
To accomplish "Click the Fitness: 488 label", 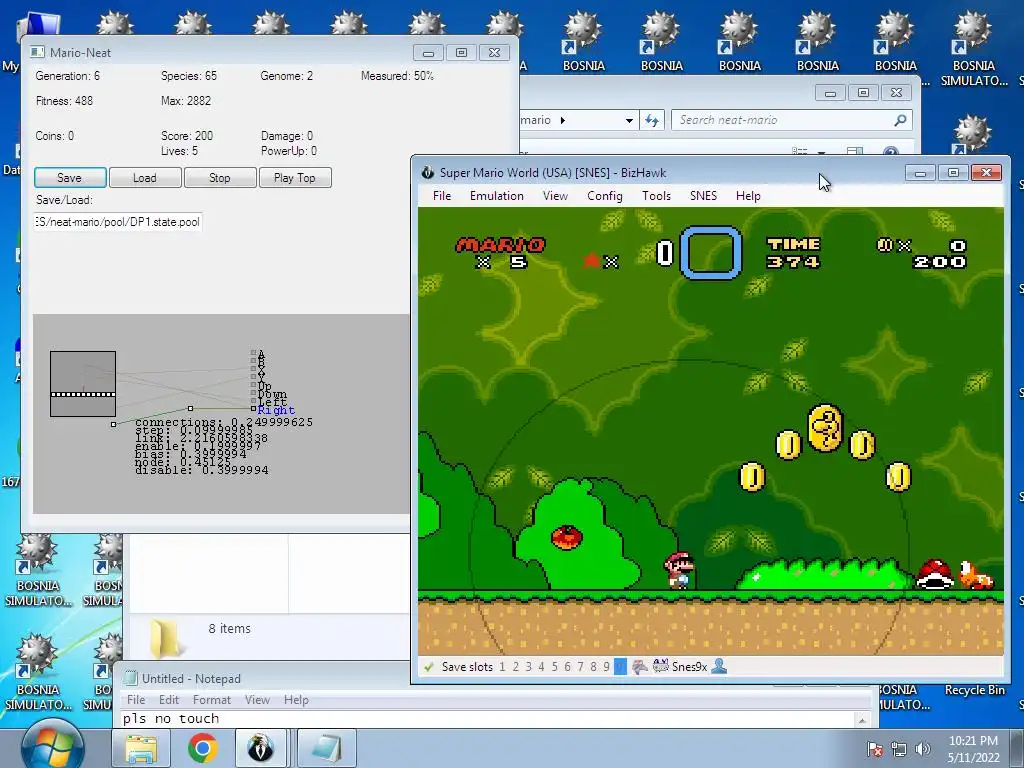I will (x=65, y=101).
